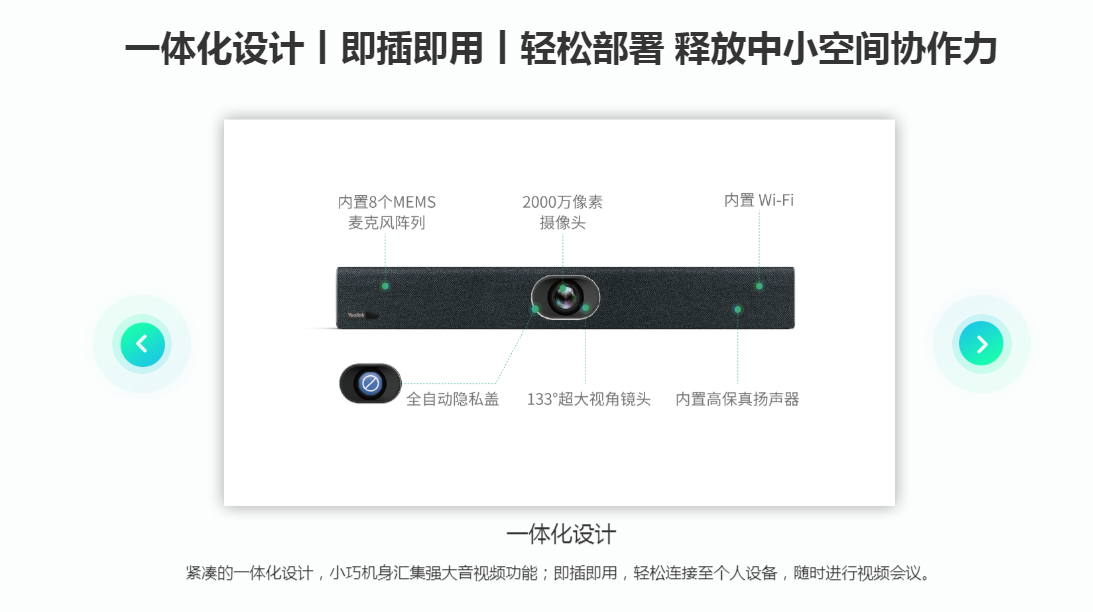The width and height of the screenshot is (1093, 612).
Task: Click the 内置高保真扬声器 label
Action: point(737,399)
